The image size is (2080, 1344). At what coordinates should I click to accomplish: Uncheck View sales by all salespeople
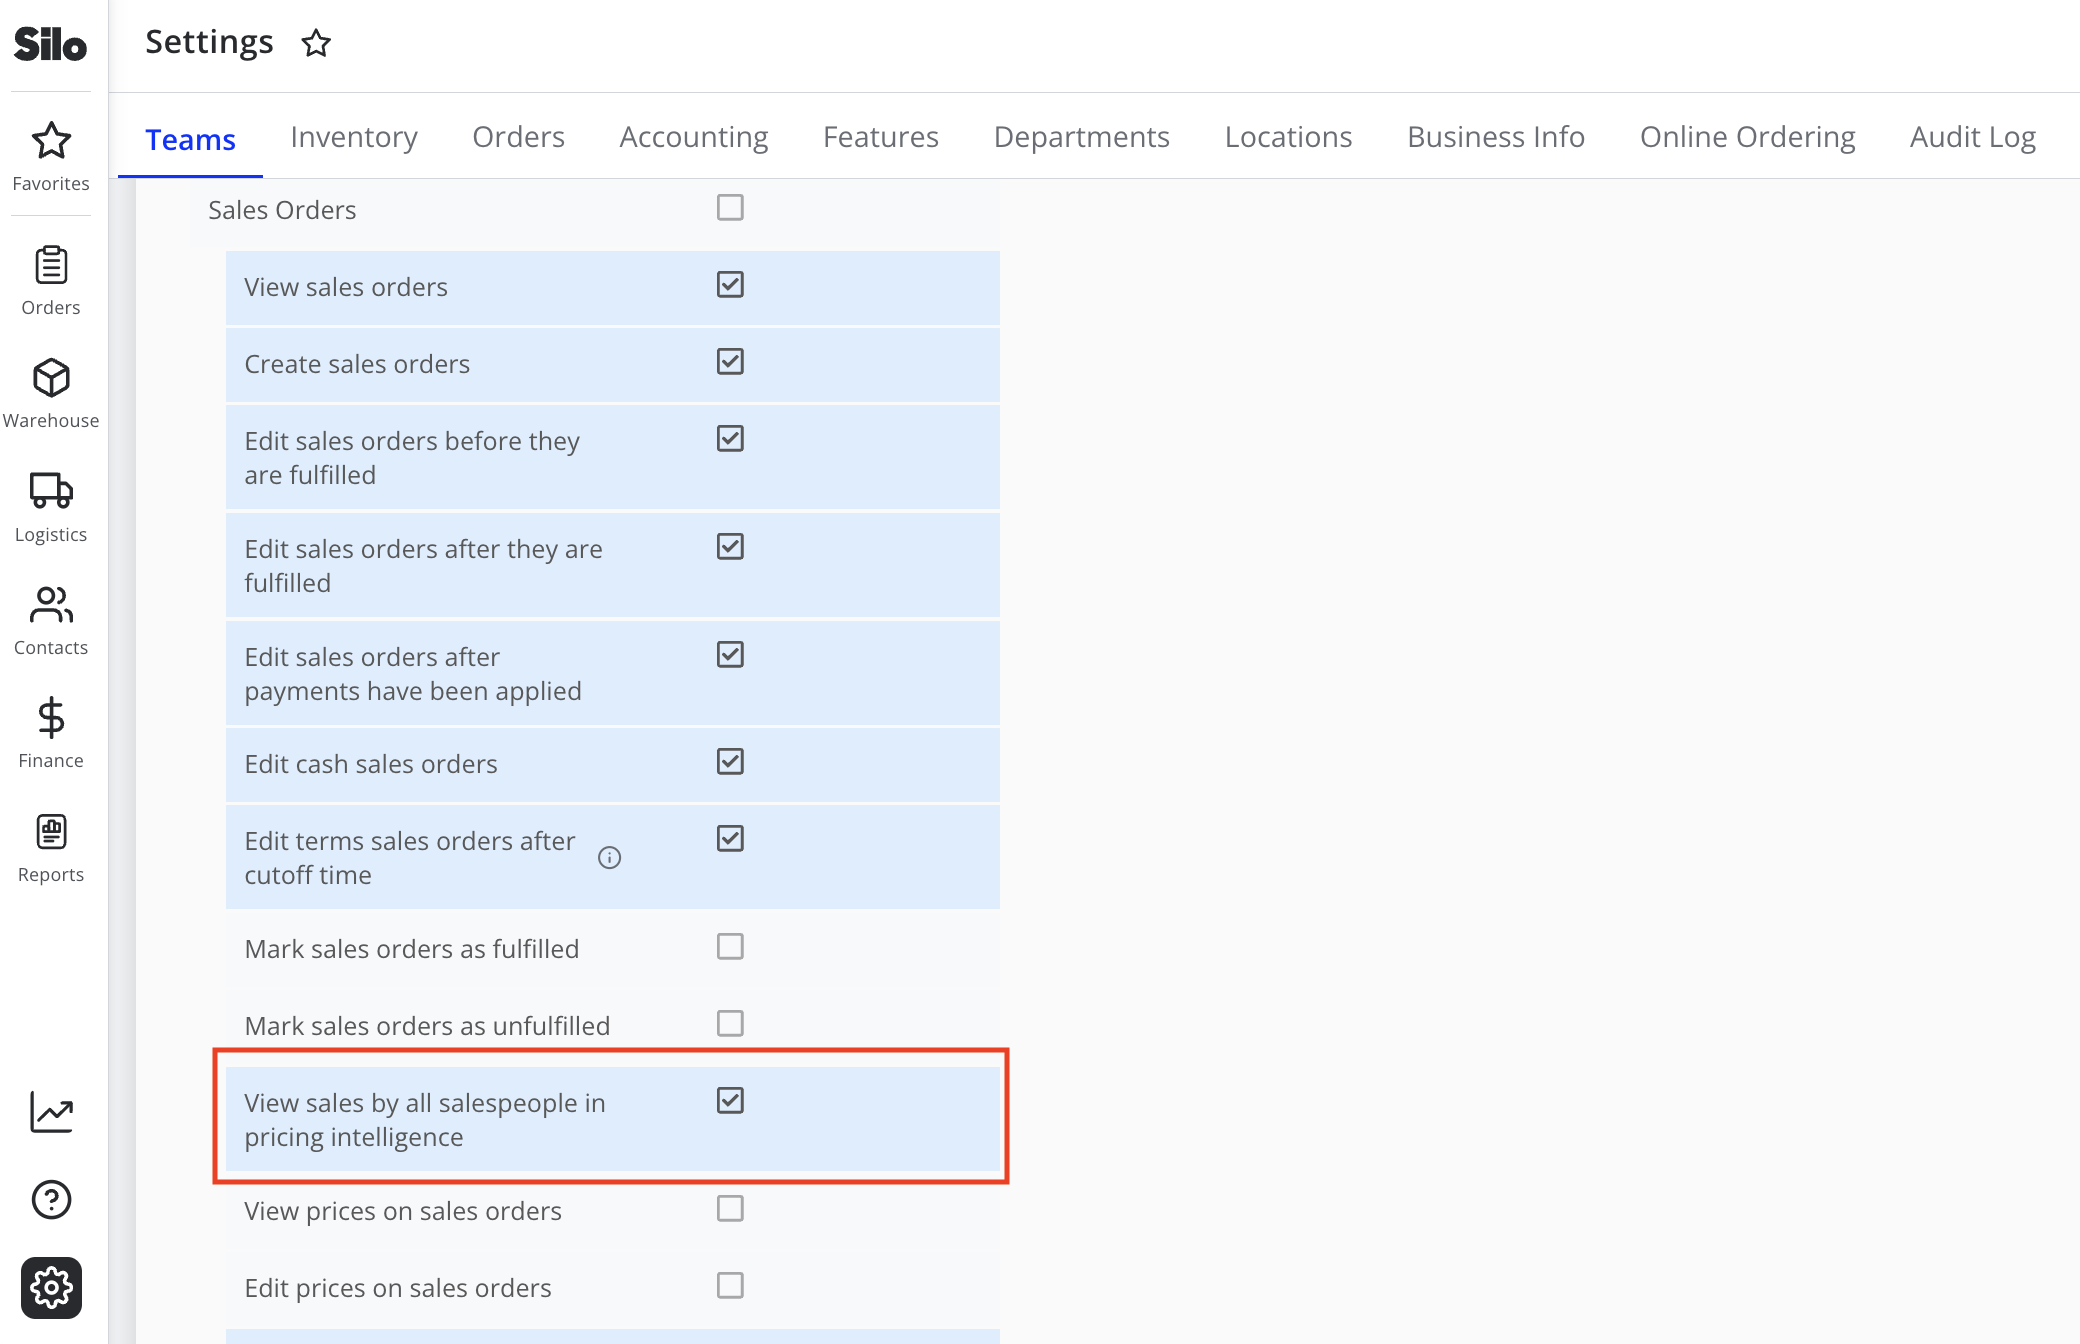730,1100
